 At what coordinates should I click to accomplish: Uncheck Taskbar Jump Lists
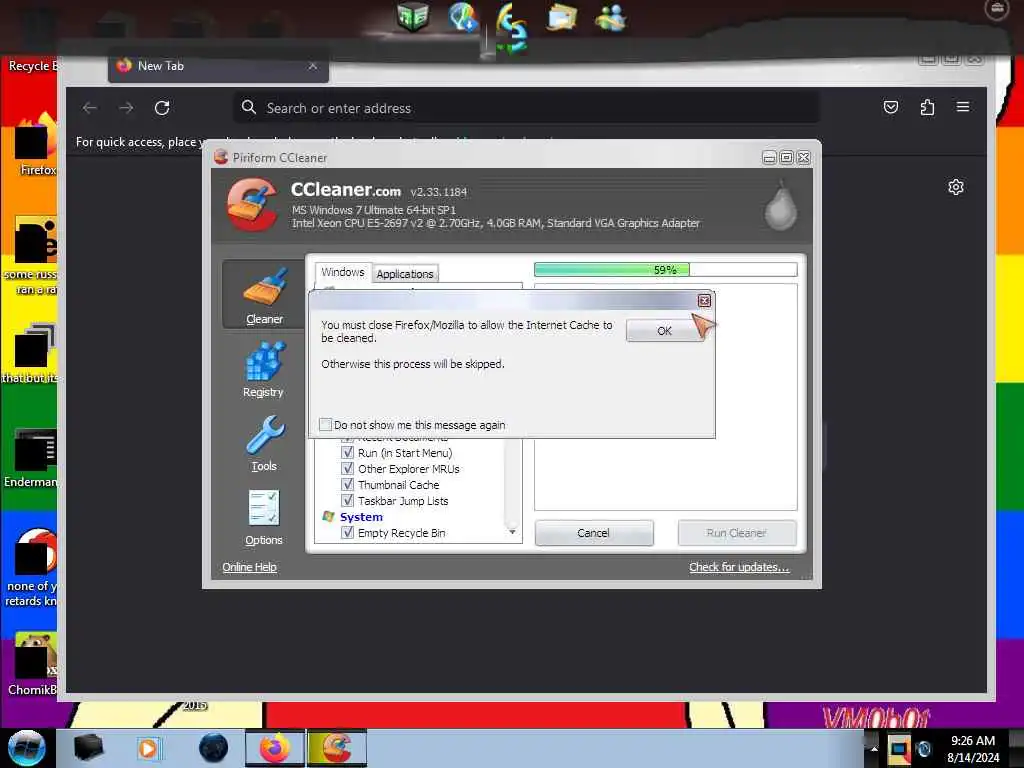pos(347,501)
